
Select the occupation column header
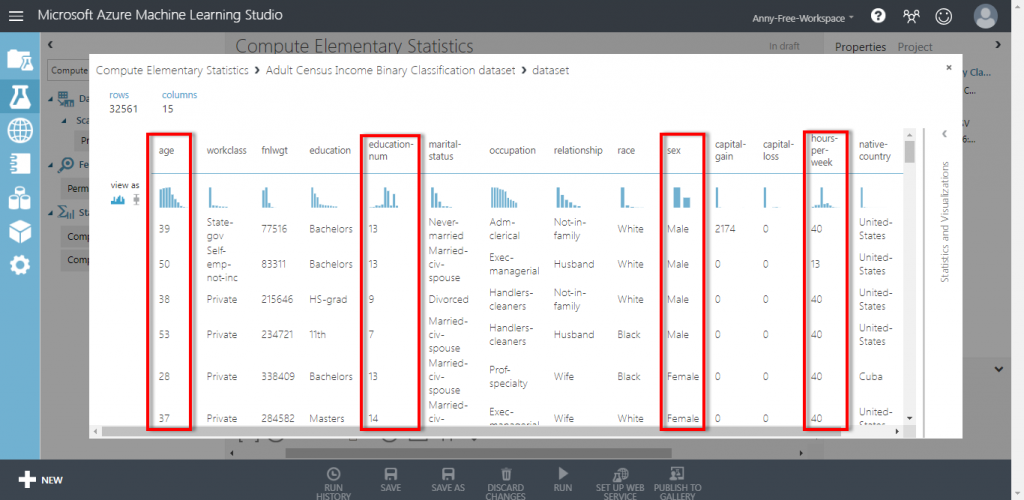pos(513,150)
